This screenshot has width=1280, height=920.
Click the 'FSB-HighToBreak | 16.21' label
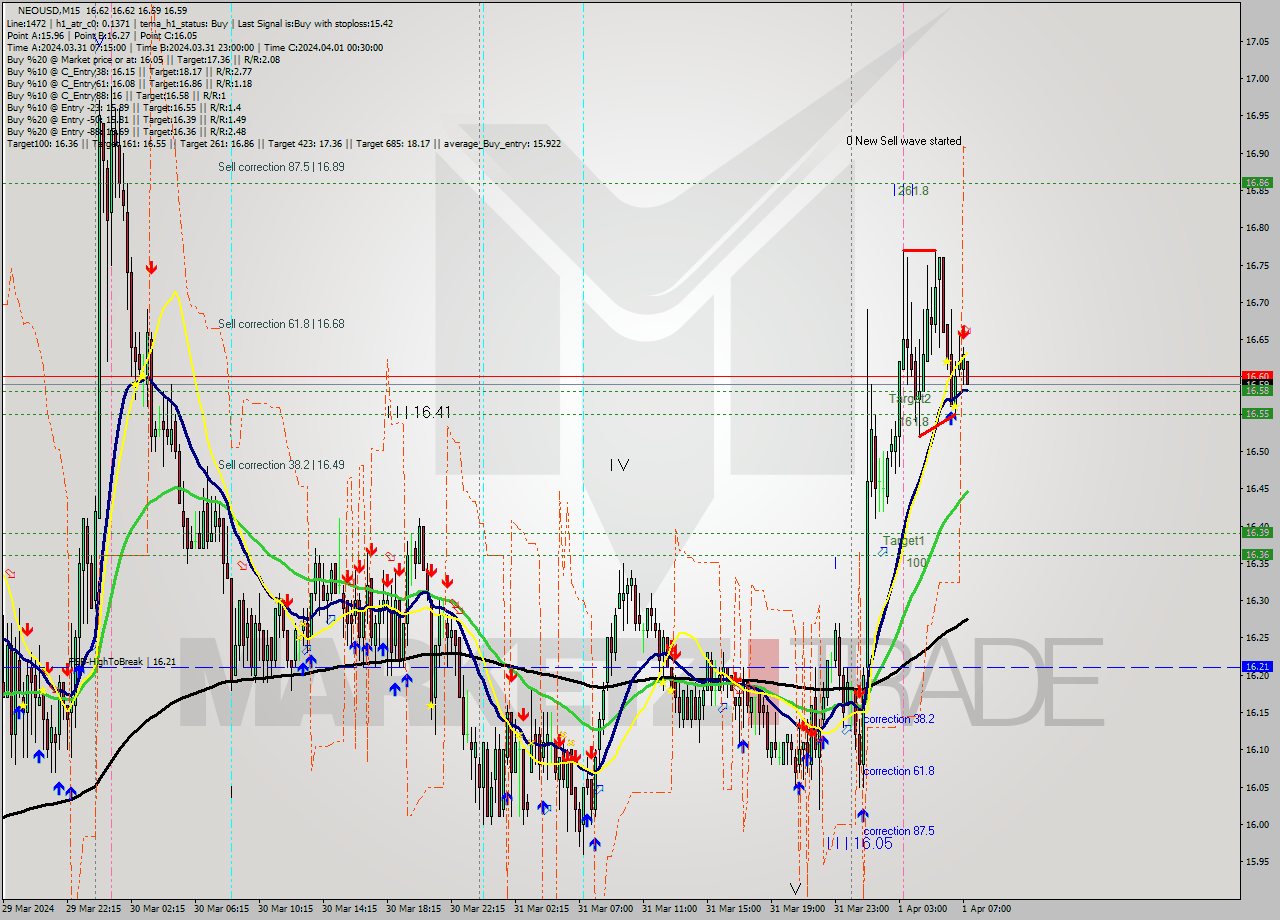click(121, 662)
